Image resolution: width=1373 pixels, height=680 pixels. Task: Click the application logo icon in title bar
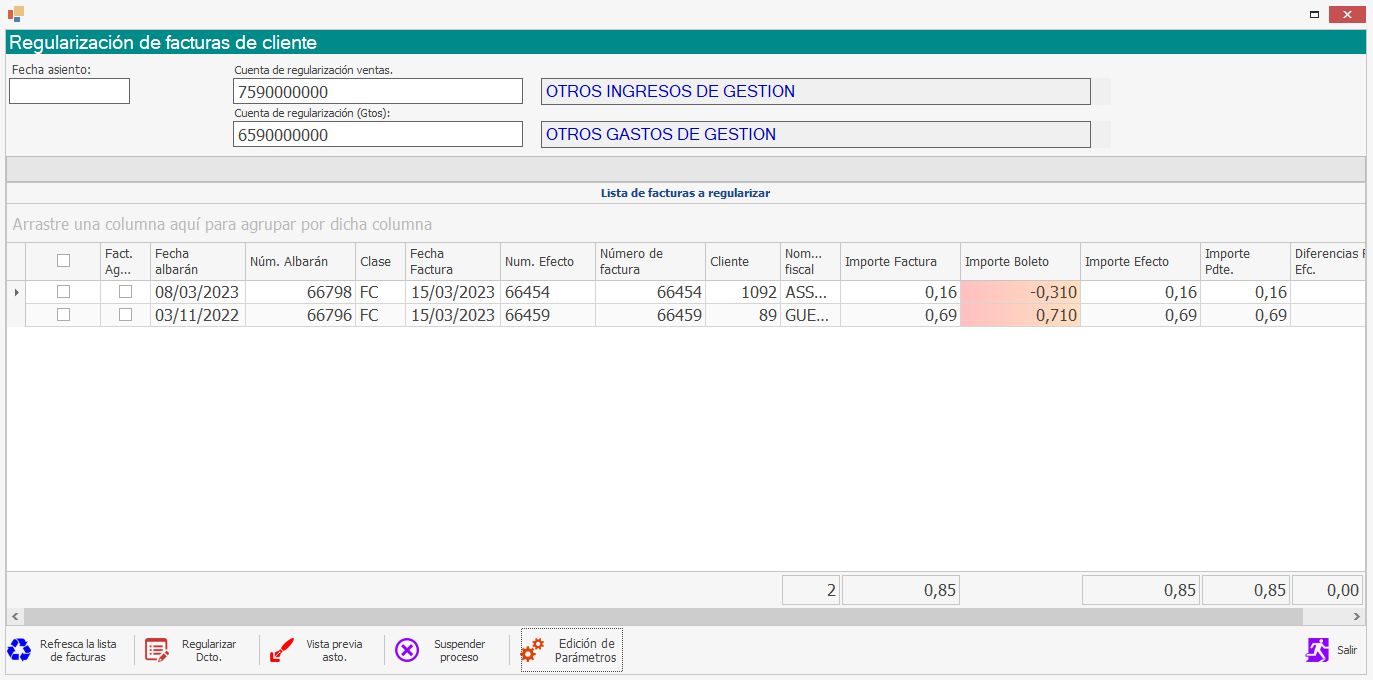pos(15,14)
